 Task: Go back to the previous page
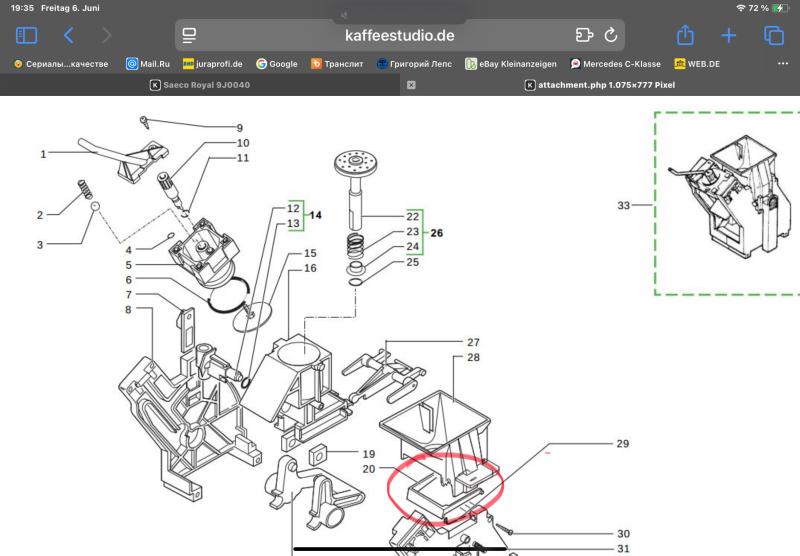(69, 36)
